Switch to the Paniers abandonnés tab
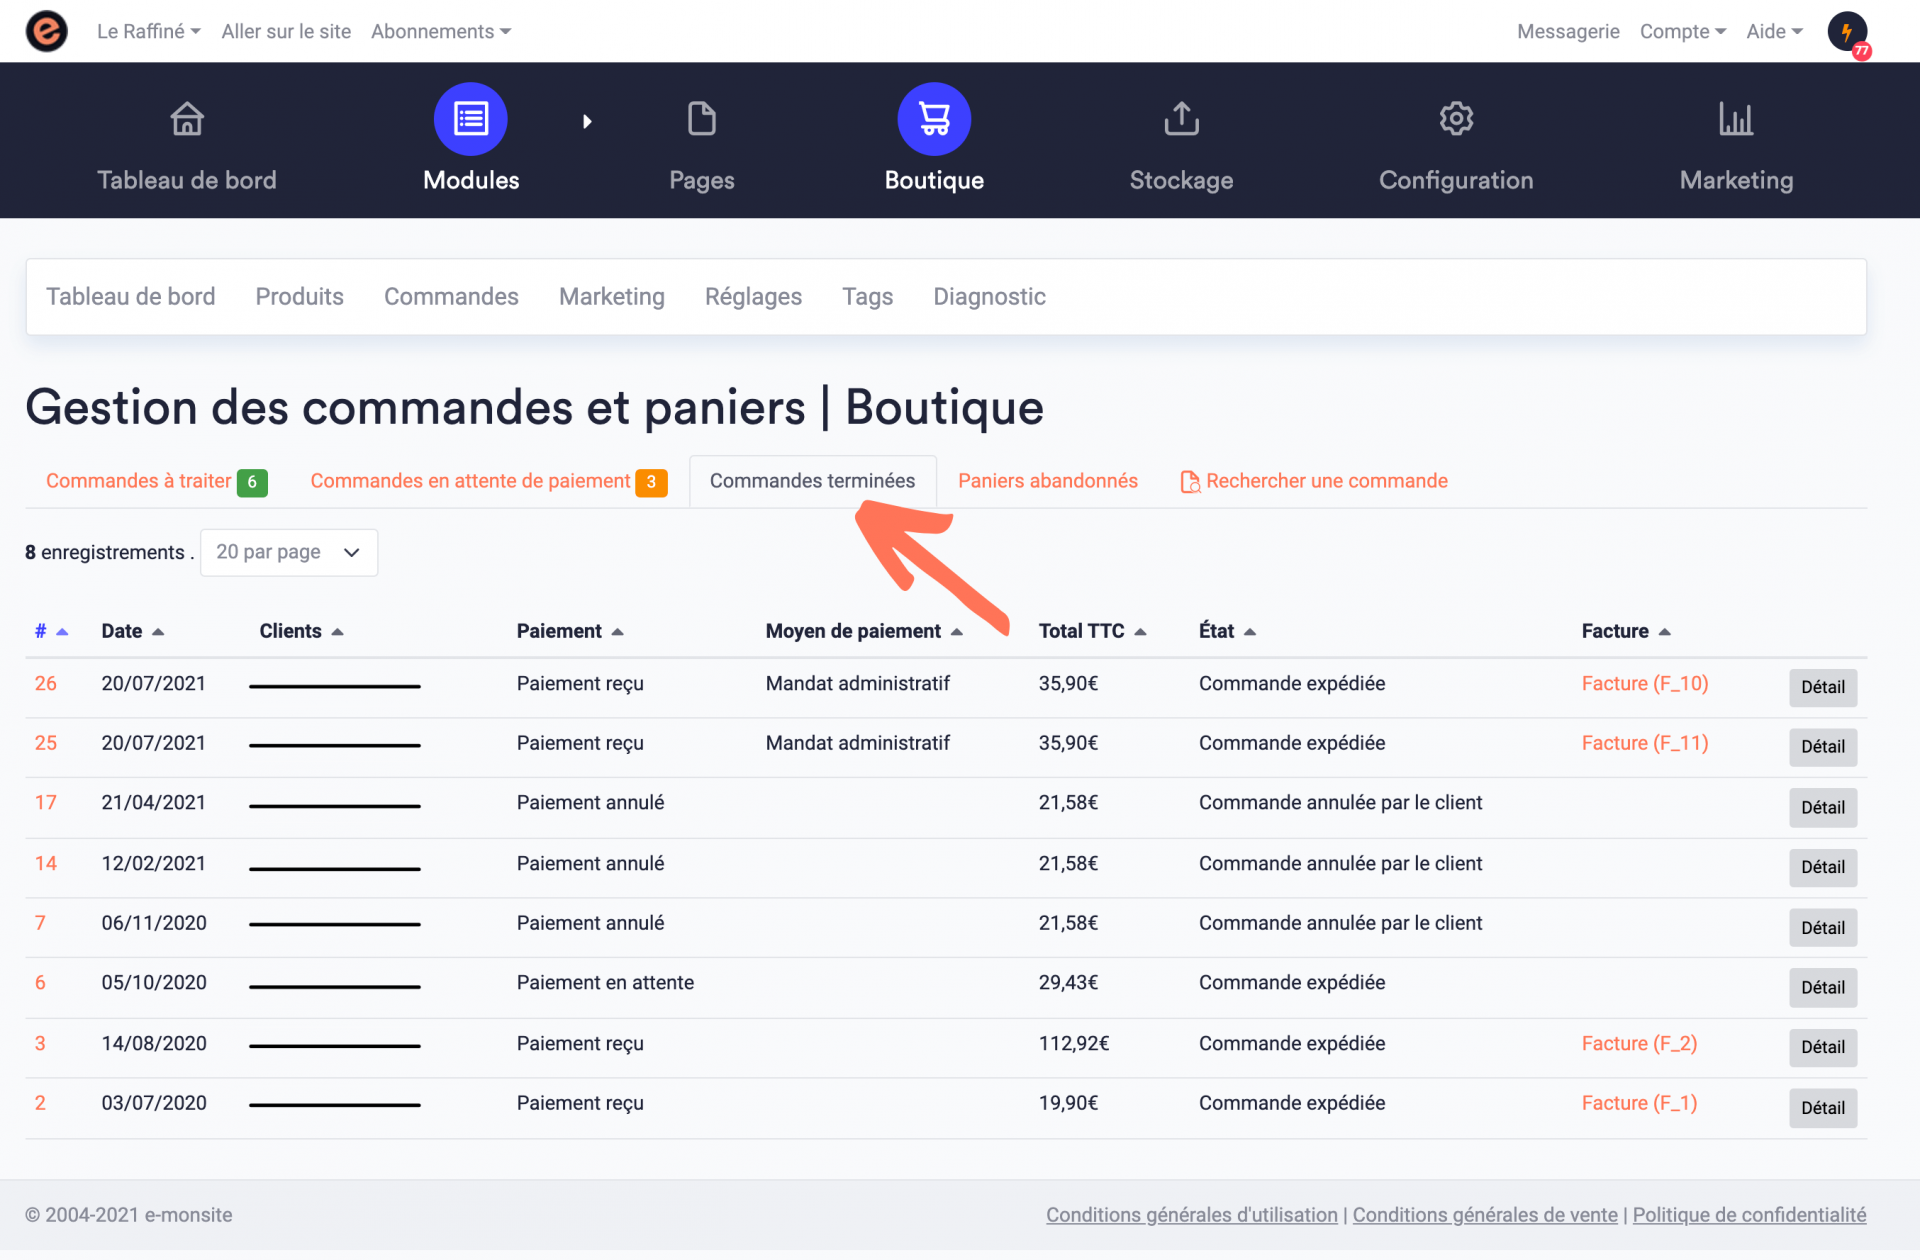1920x1260 pixels. [1047, 481]
